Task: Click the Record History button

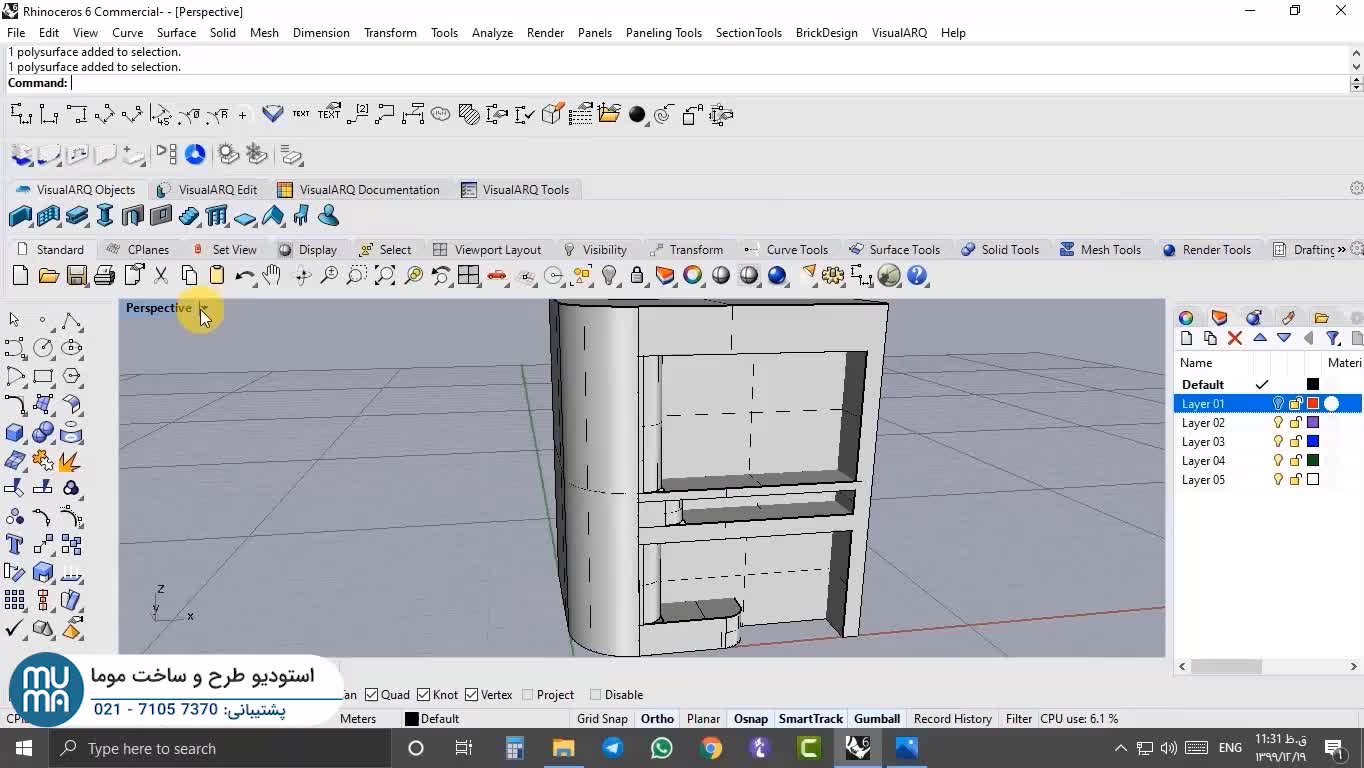Action: [x=952, y=719]
